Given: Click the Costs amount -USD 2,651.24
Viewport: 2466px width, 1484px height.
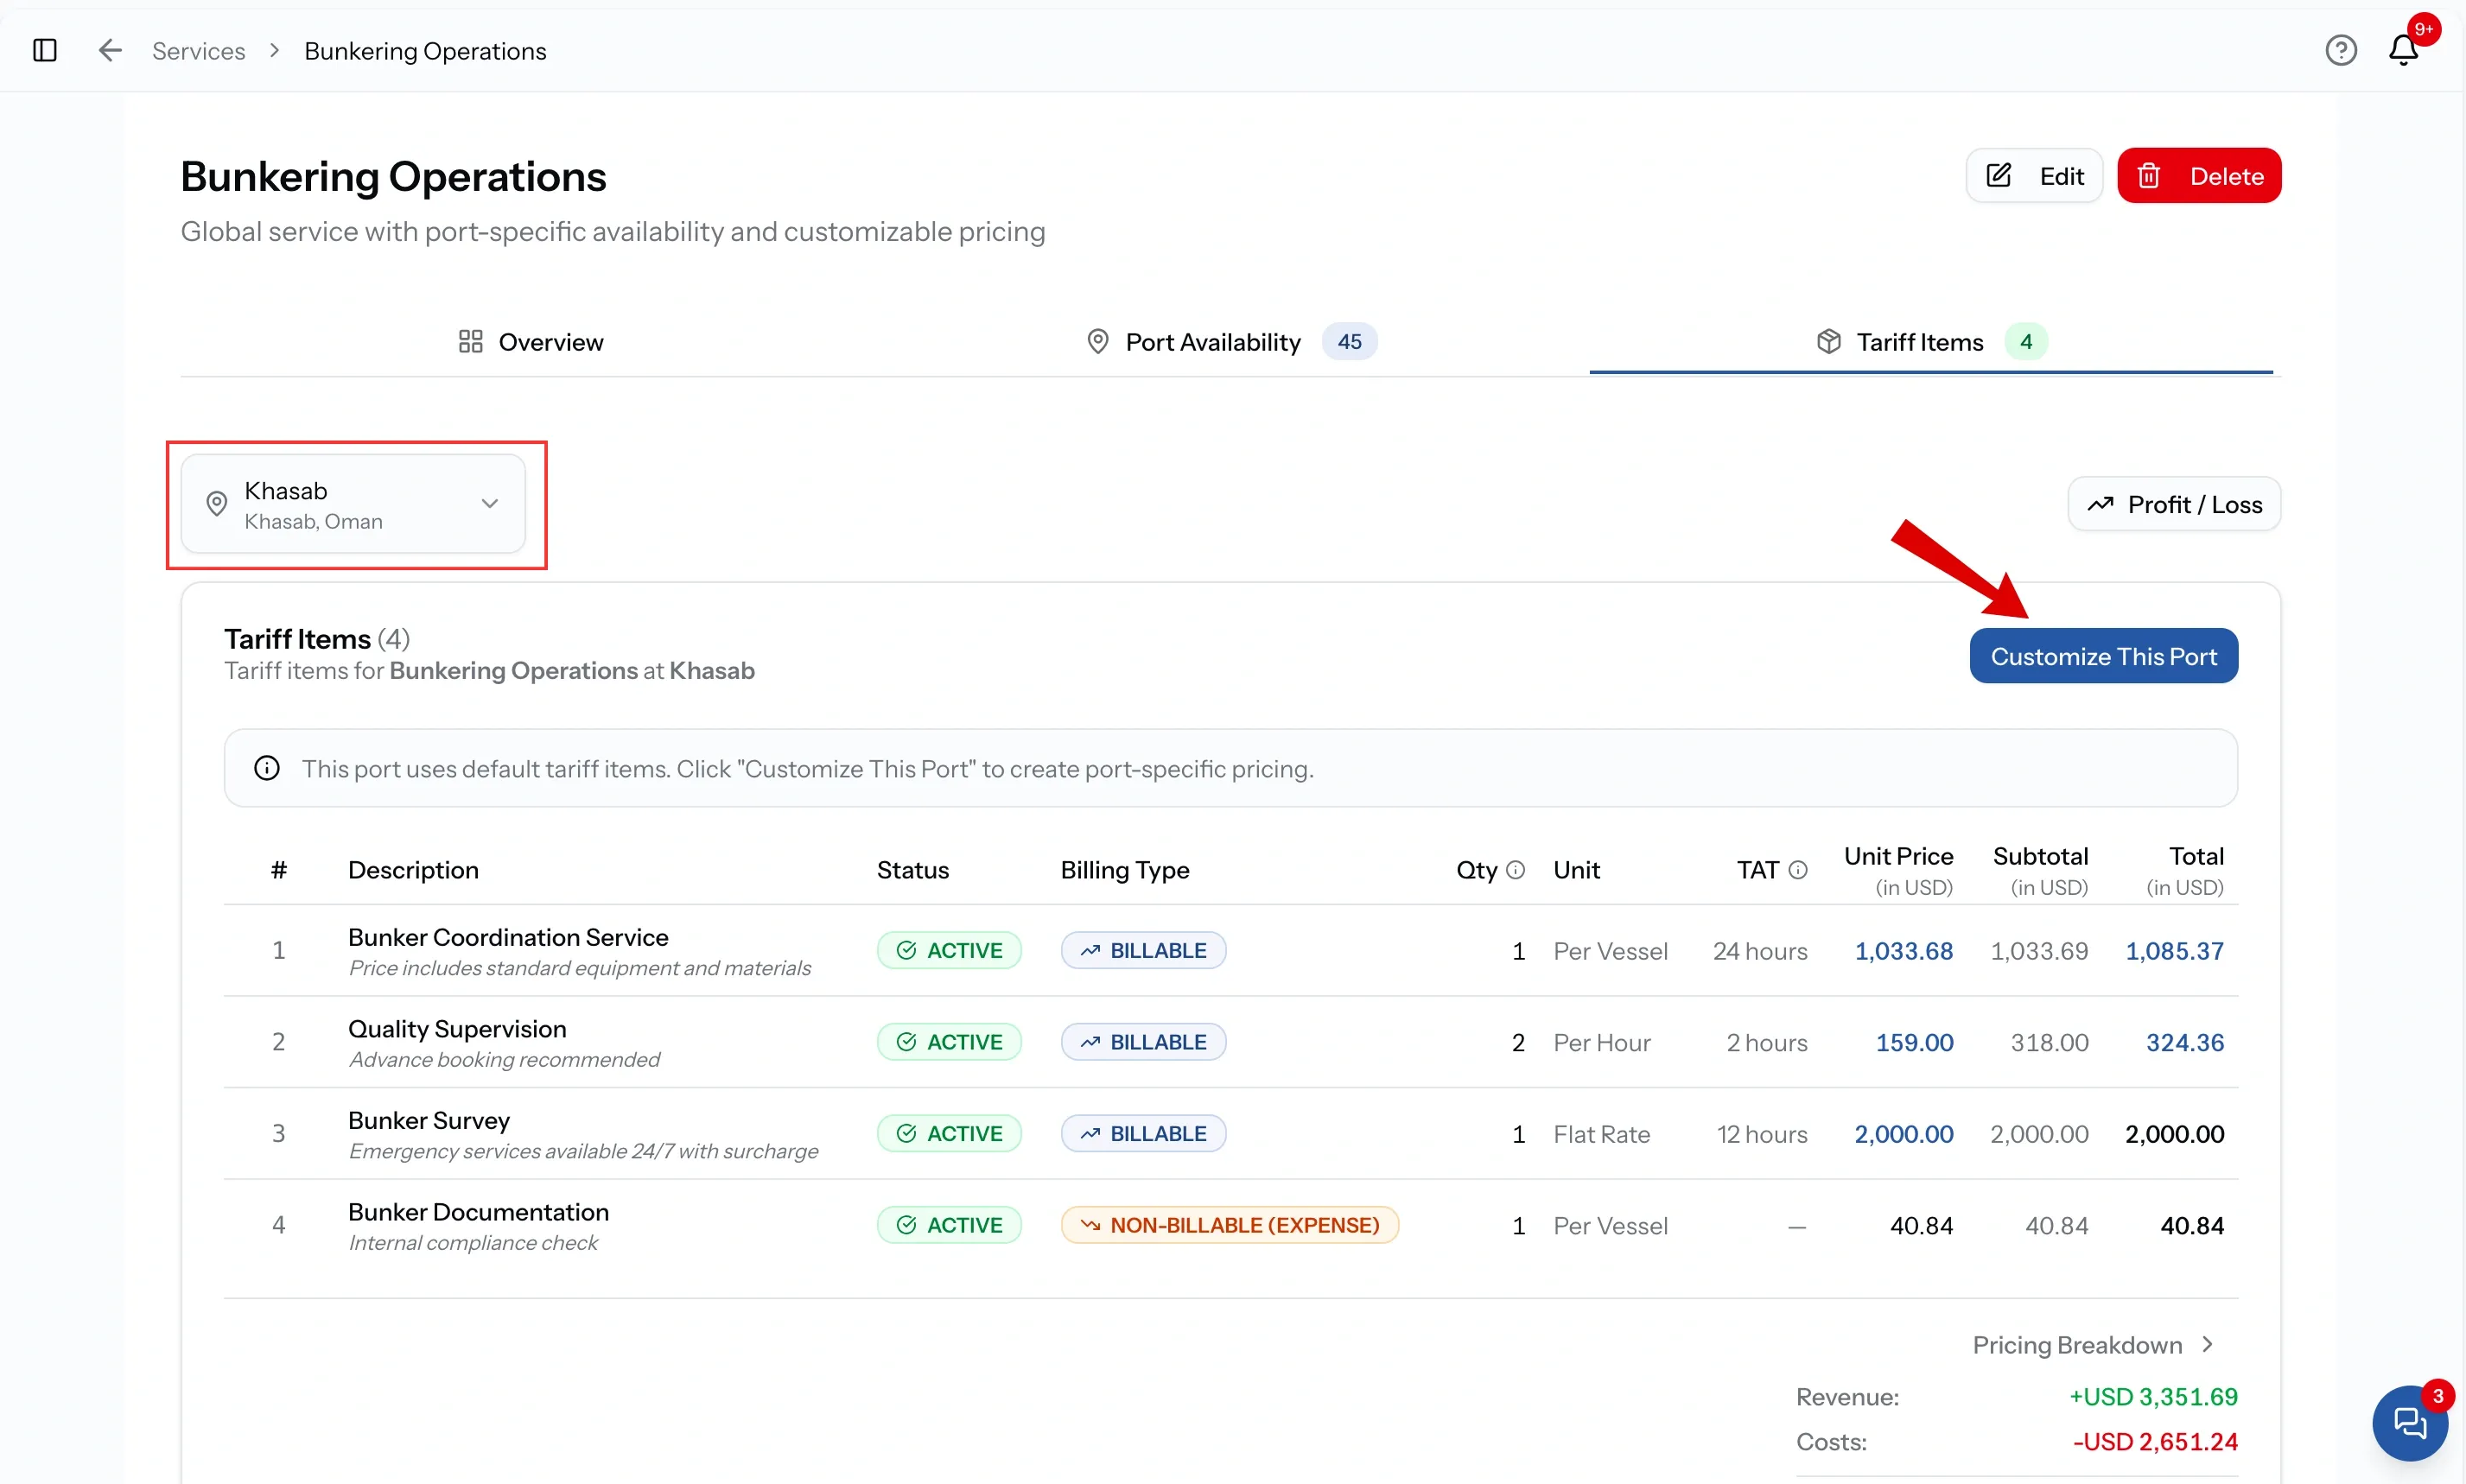Looking at the screenshot, I should click(2154, 1442).
